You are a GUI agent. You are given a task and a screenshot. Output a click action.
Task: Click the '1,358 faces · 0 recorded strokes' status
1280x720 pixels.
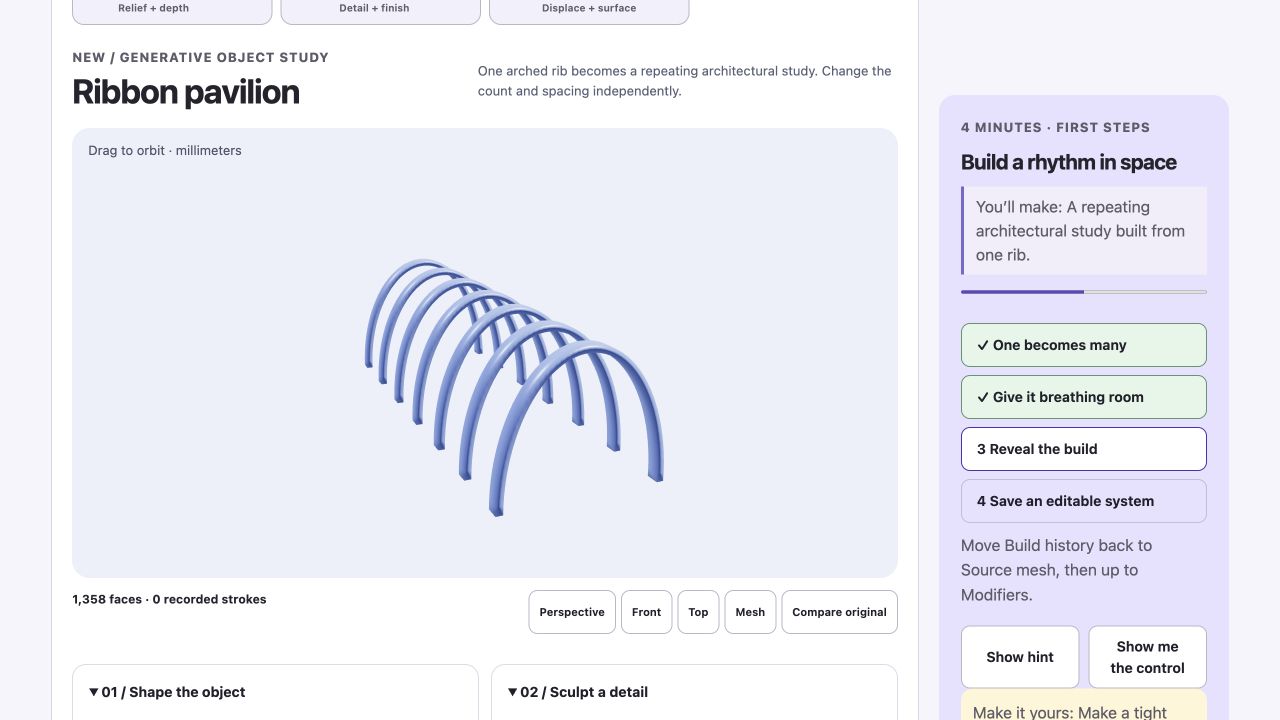coord(169,599)
